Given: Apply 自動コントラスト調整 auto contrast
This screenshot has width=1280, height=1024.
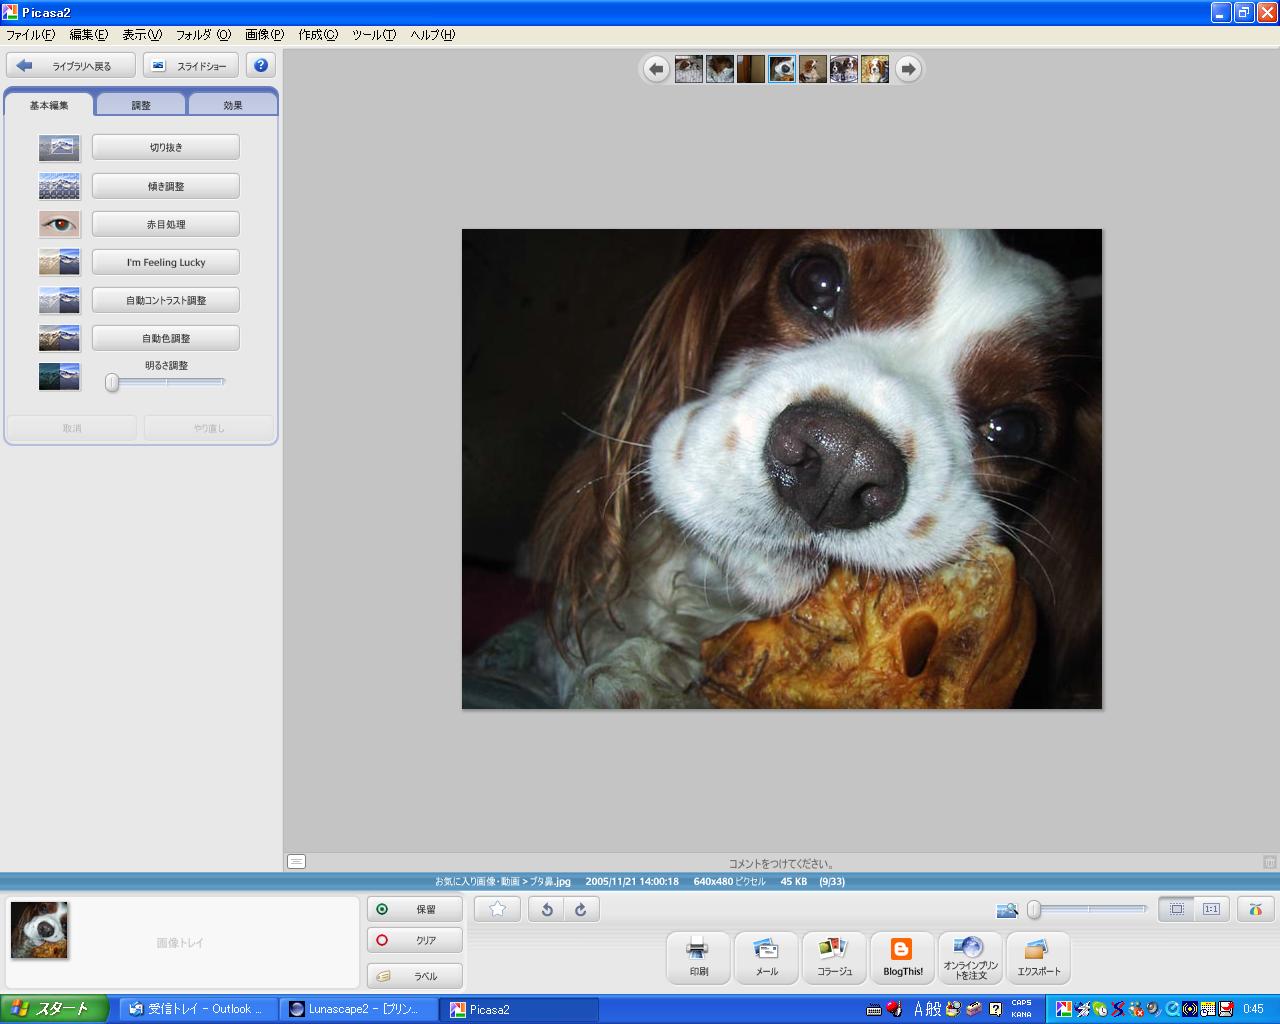Looking at the screenshot, I should [166, 300].
